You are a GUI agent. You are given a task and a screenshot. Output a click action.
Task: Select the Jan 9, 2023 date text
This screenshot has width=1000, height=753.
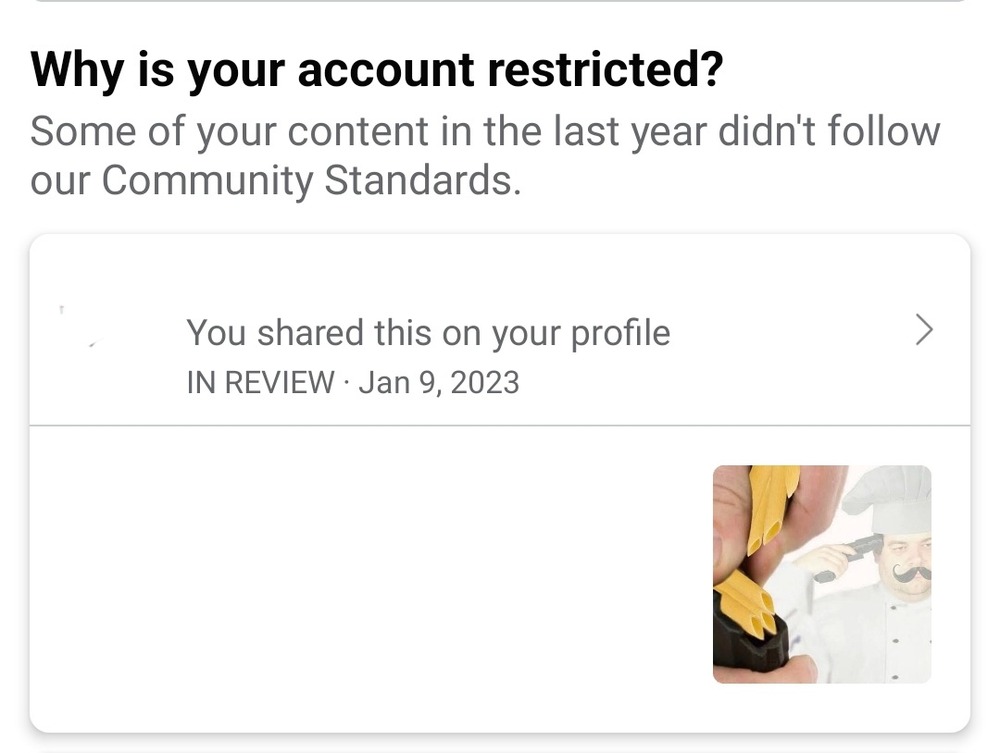point(438,382)
